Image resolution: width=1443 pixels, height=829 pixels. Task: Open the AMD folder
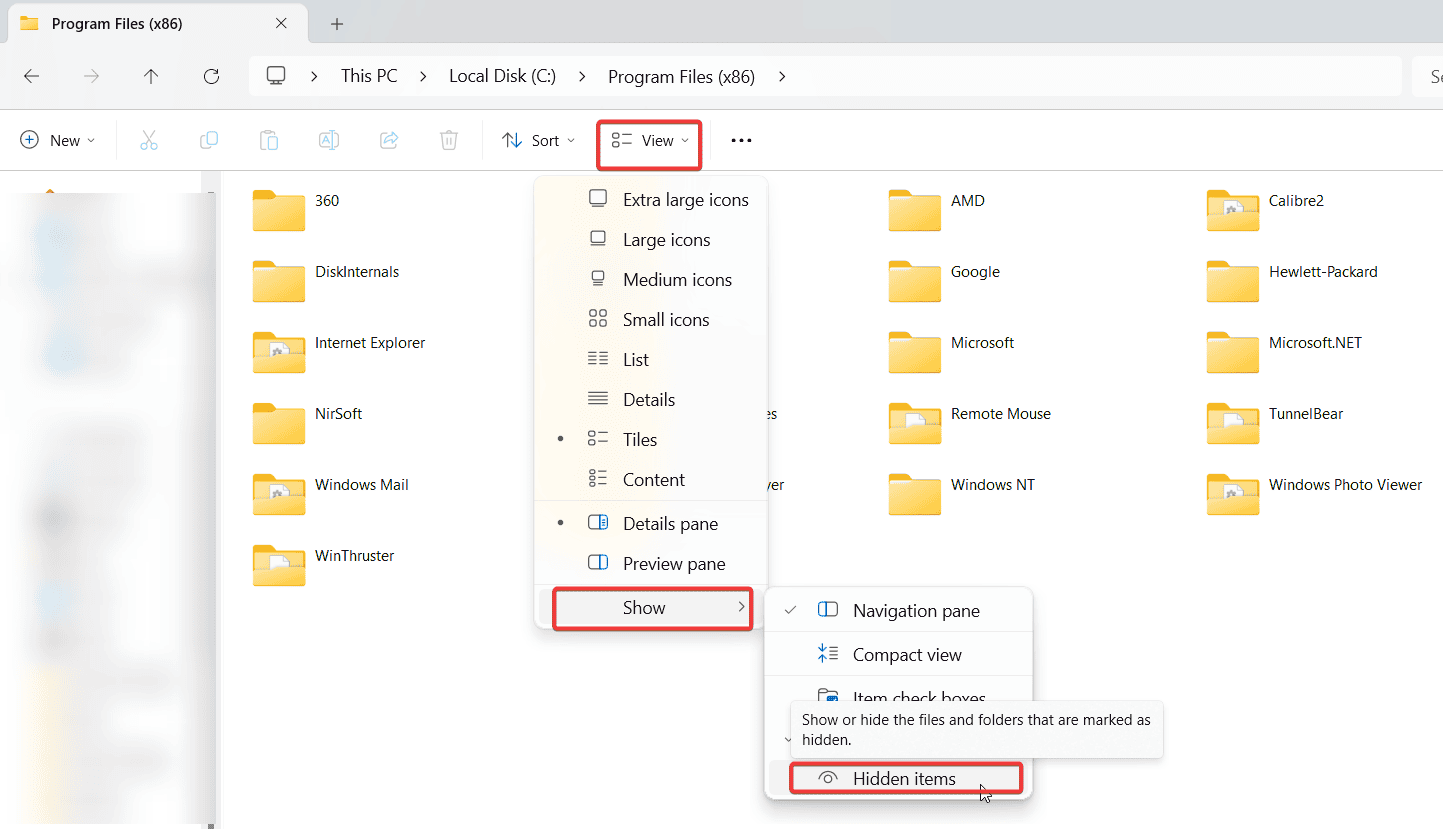click(937, 210)
